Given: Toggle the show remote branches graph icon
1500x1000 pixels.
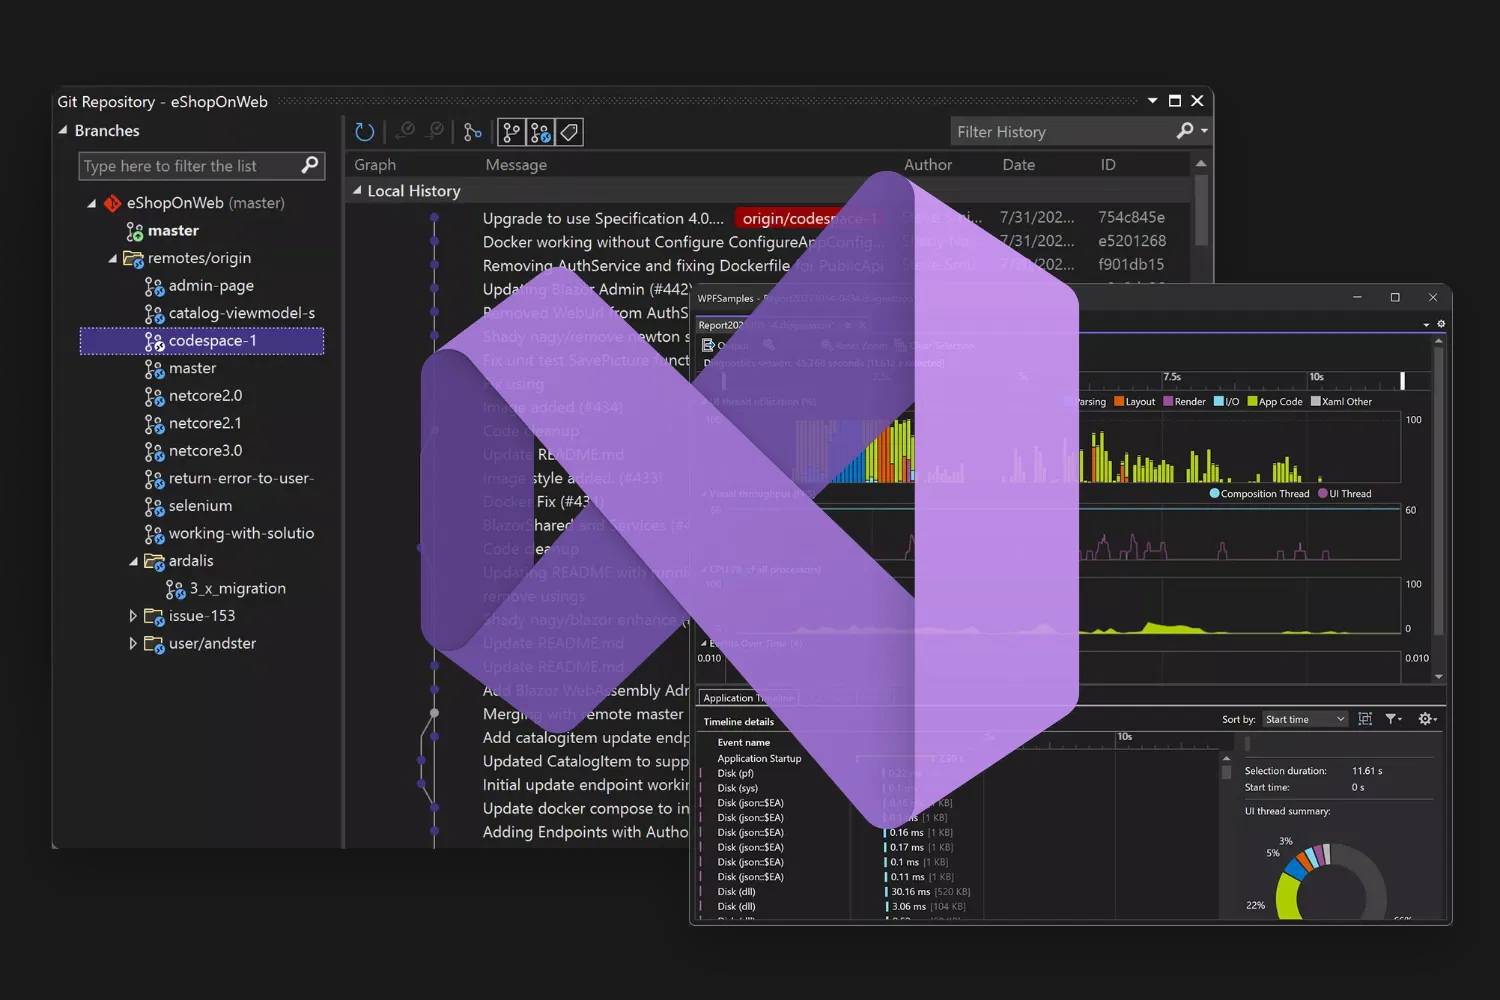Looking at the screenshot, I should (x=540, y=131).
